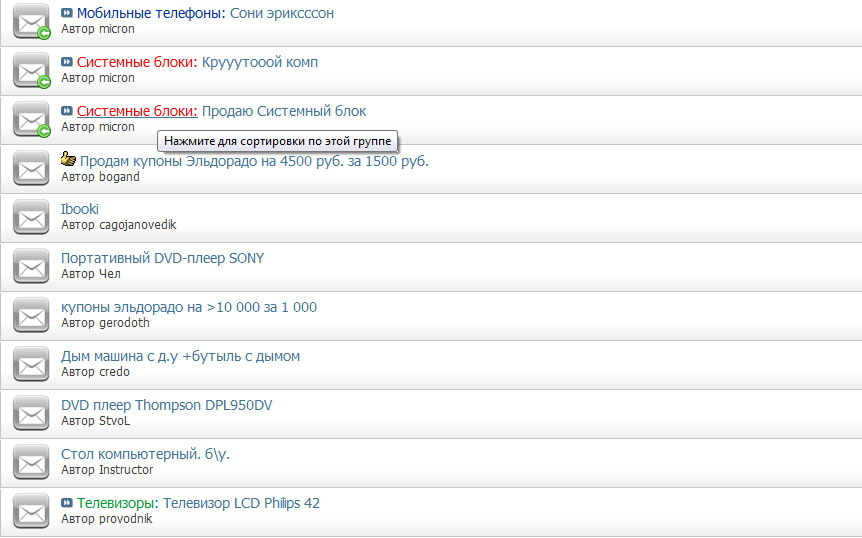Click envelope icon beside Ibooki topic
Image resolution: width=862 pixels, height=538 pixels.
click(x=31, y=217)
